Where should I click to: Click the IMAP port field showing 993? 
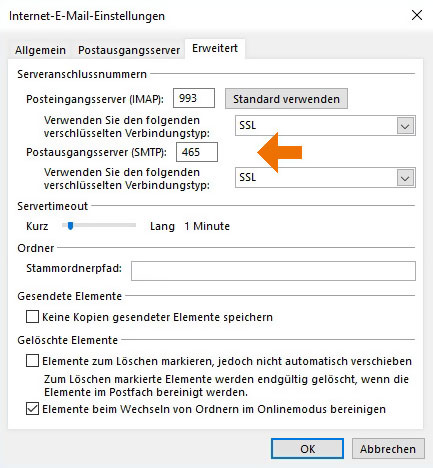[x=194, y=98]
